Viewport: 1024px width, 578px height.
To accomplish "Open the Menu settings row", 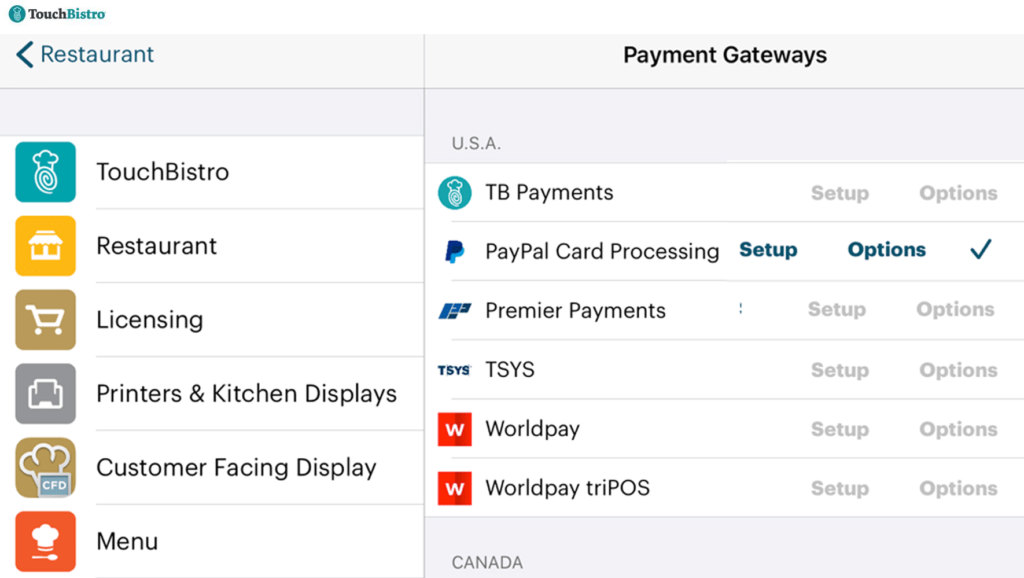I will pos(212,541).
